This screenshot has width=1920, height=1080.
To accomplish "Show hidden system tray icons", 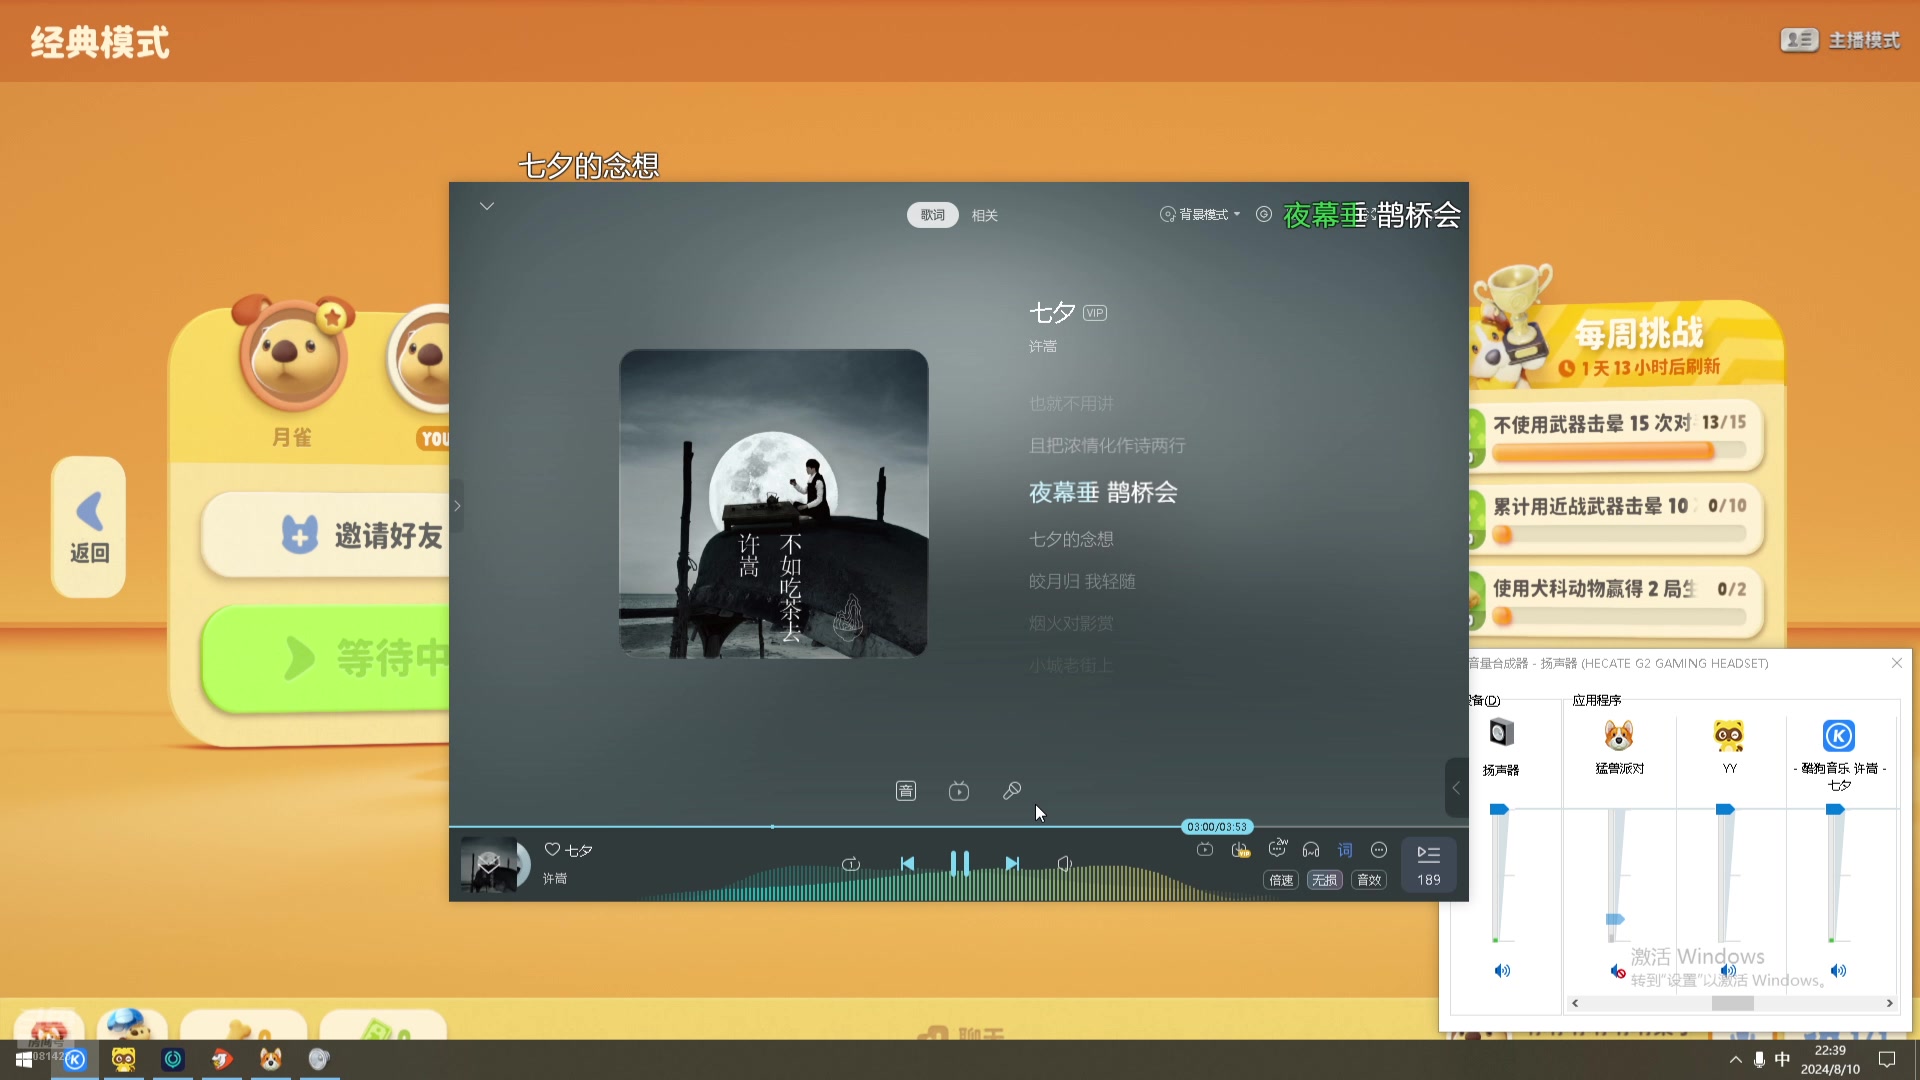I will [1735, 1060].
